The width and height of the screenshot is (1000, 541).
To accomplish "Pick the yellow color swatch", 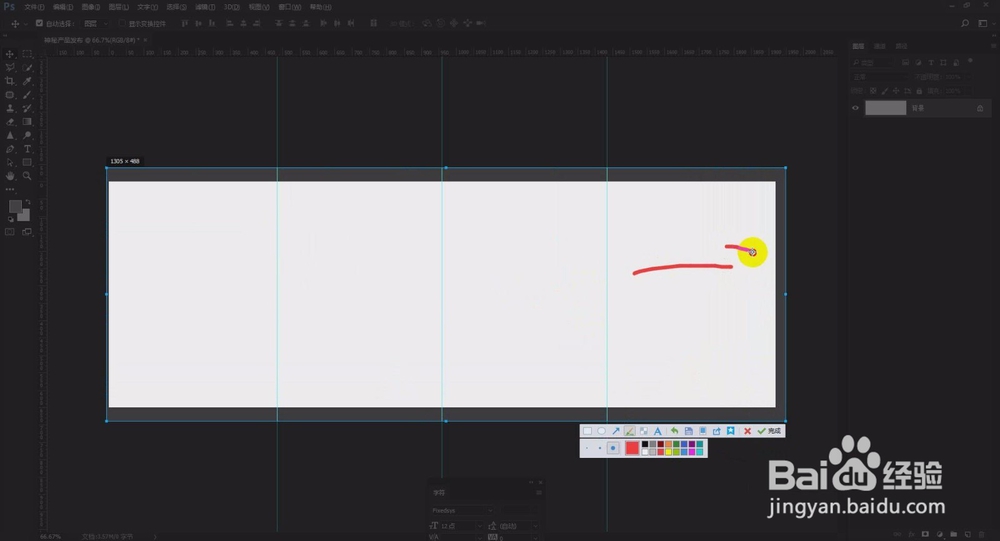I will coord(668,452).
